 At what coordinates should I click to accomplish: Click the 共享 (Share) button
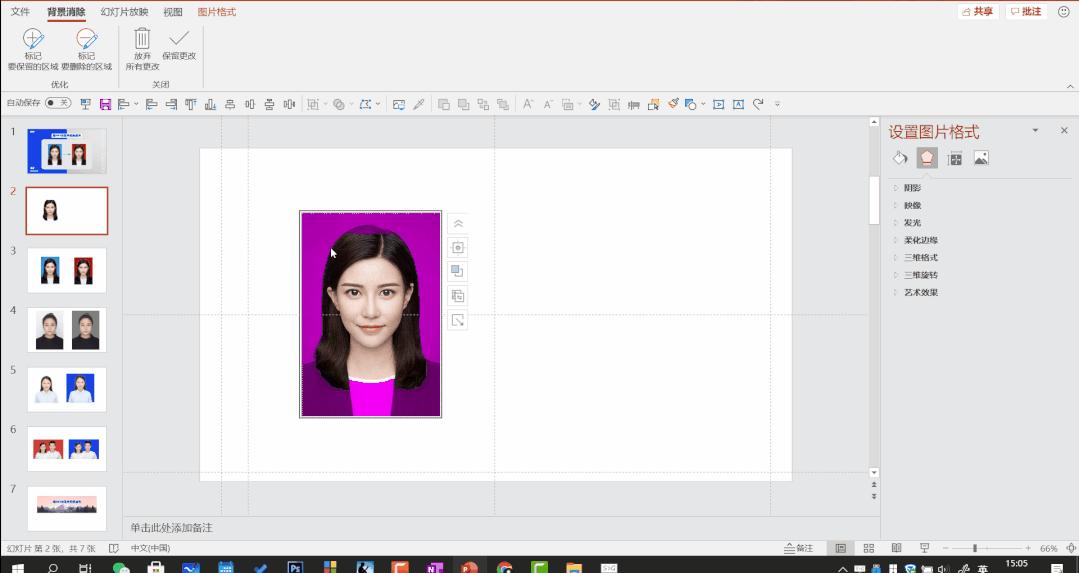click(978, 12)
